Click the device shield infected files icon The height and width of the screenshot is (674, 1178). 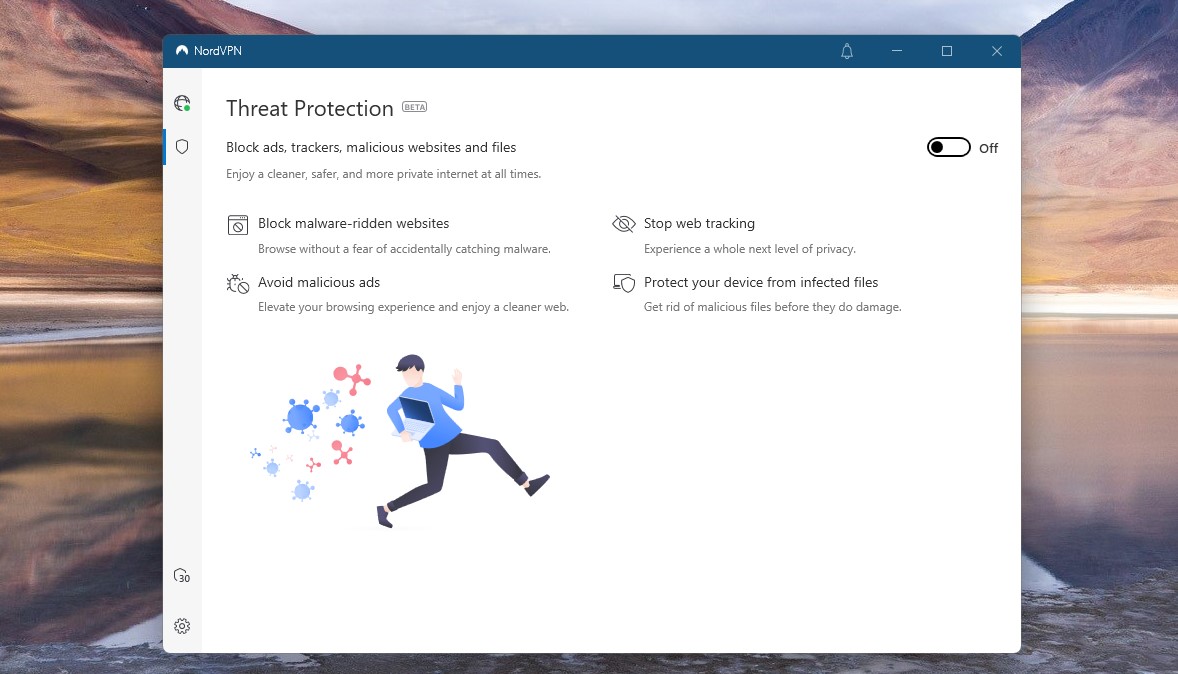(624, 283)
